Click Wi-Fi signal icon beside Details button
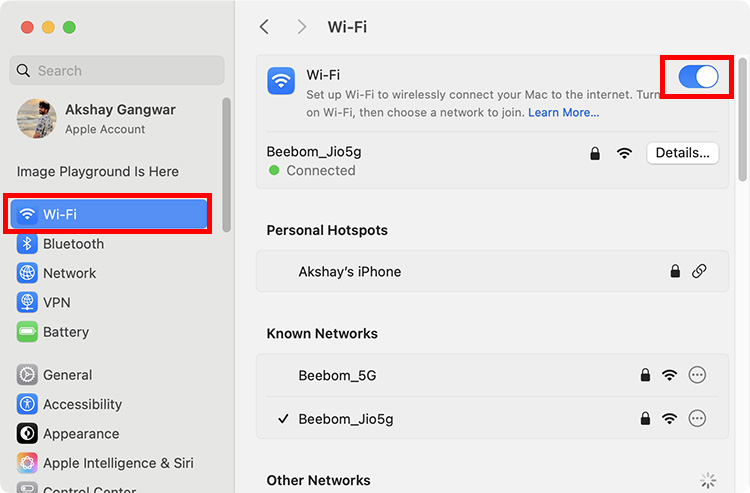 624,153
